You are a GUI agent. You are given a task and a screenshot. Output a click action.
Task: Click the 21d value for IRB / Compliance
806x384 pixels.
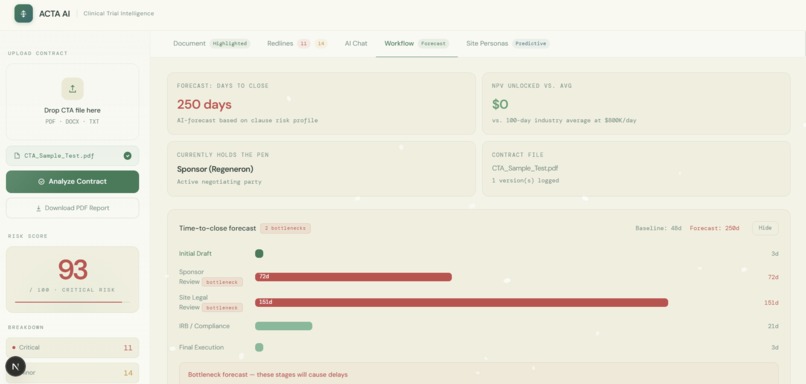[x=773, y=326]
